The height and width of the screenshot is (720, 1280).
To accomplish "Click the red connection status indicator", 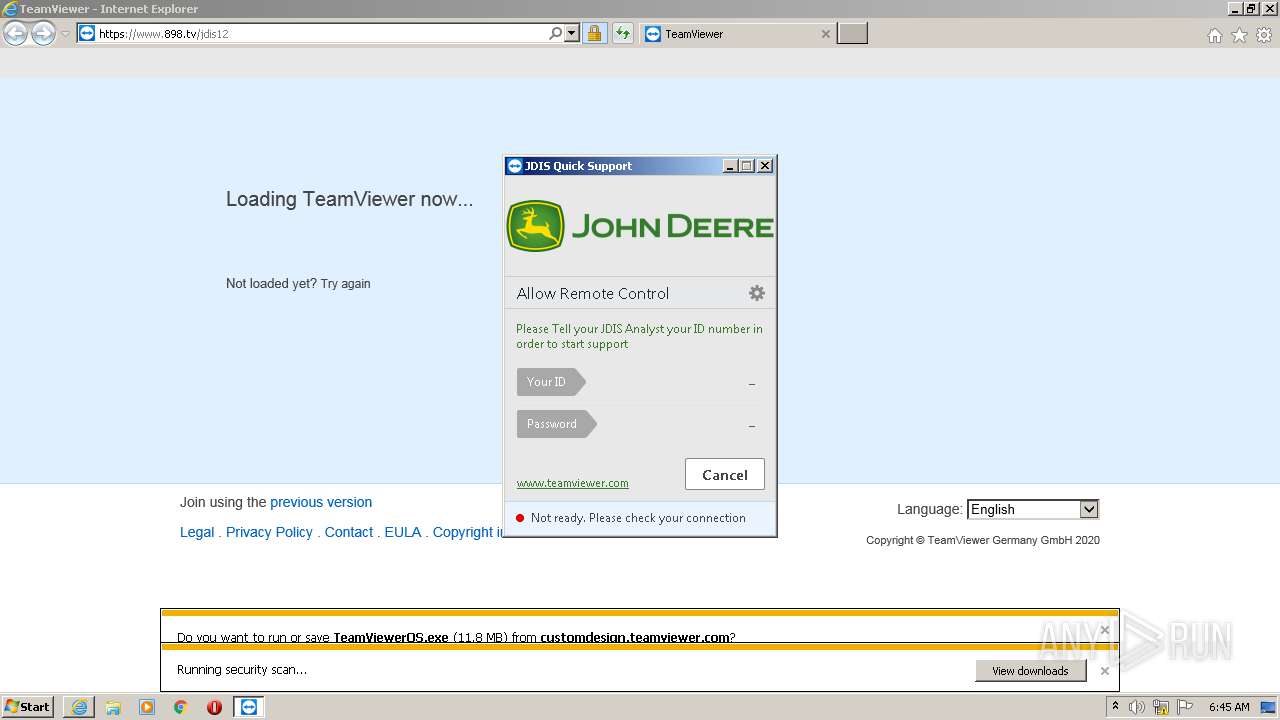I will click(x=520, y=518).
